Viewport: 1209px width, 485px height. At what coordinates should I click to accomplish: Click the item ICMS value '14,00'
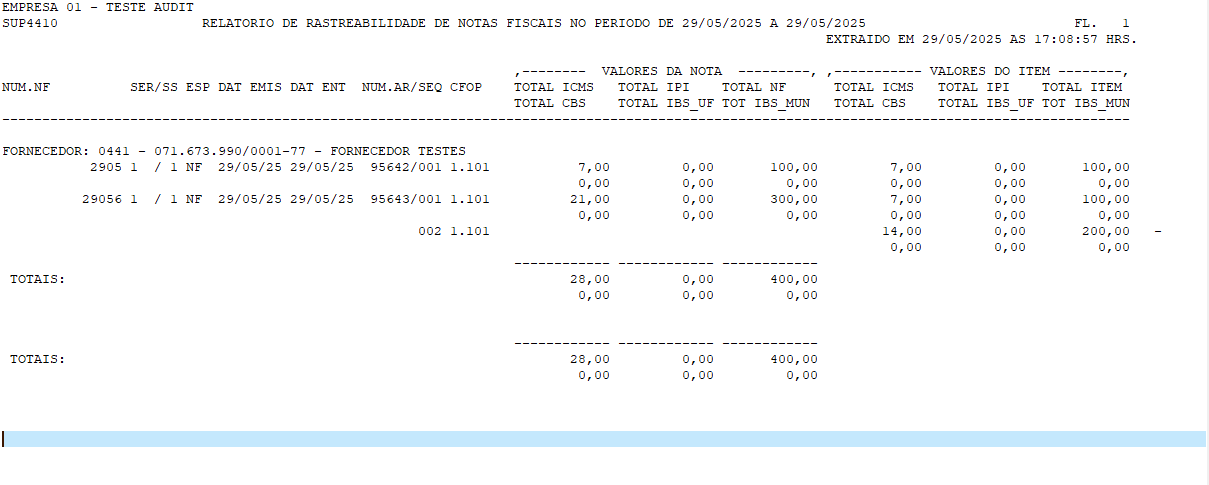tap(902, 232)
